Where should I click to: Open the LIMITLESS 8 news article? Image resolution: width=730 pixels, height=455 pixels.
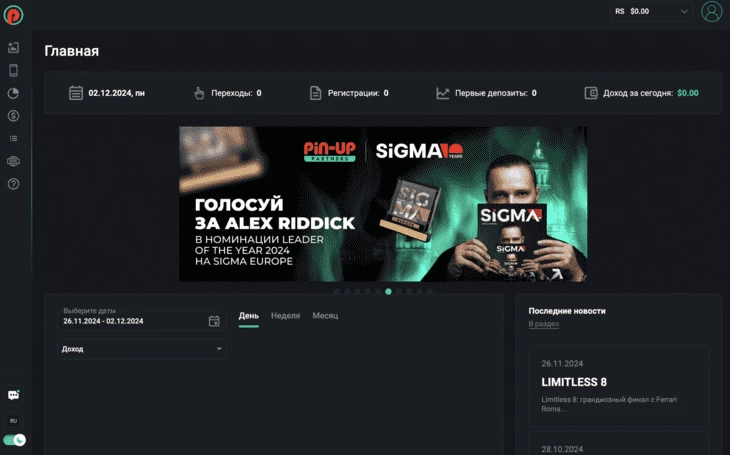[x=619, y=386]
